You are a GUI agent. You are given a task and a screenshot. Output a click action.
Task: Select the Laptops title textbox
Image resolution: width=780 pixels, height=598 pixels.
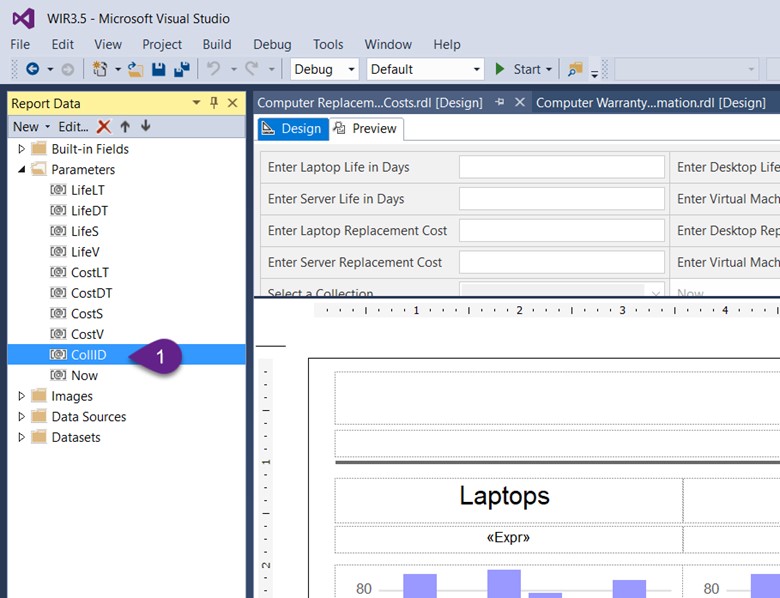pos(508,500)
